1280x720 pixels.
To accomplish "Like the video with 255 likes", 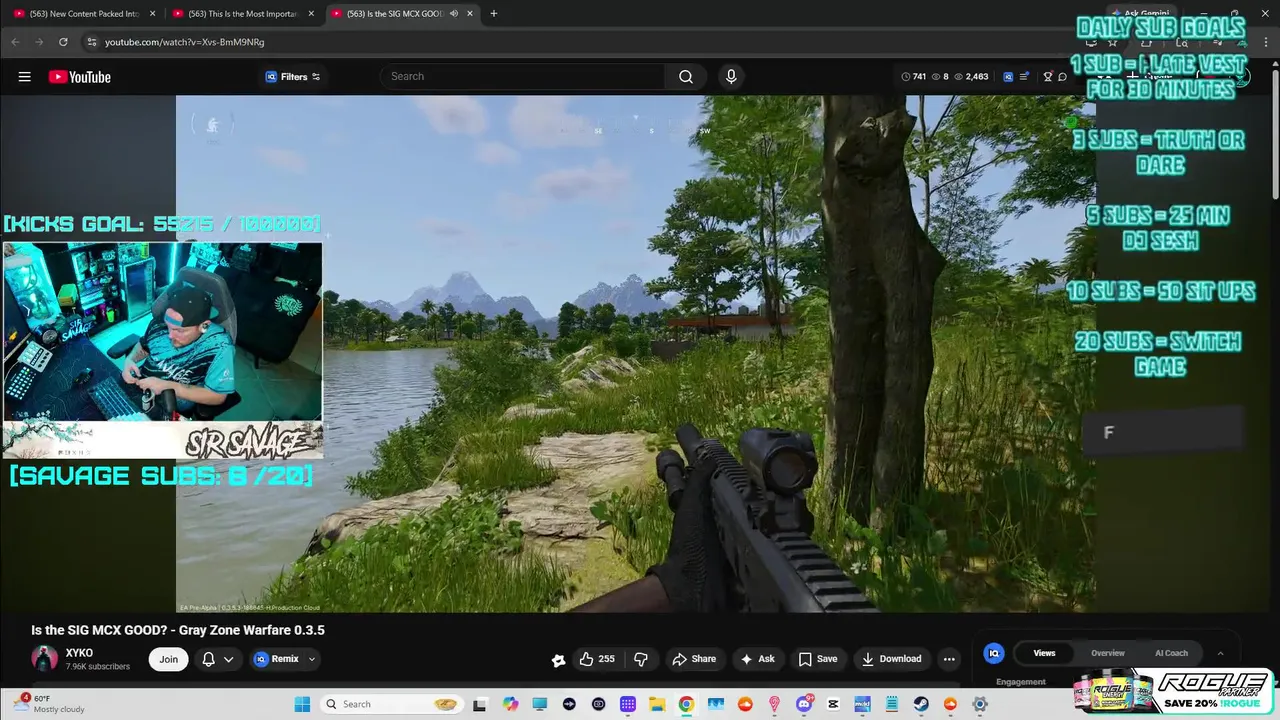I will (597, 659).
